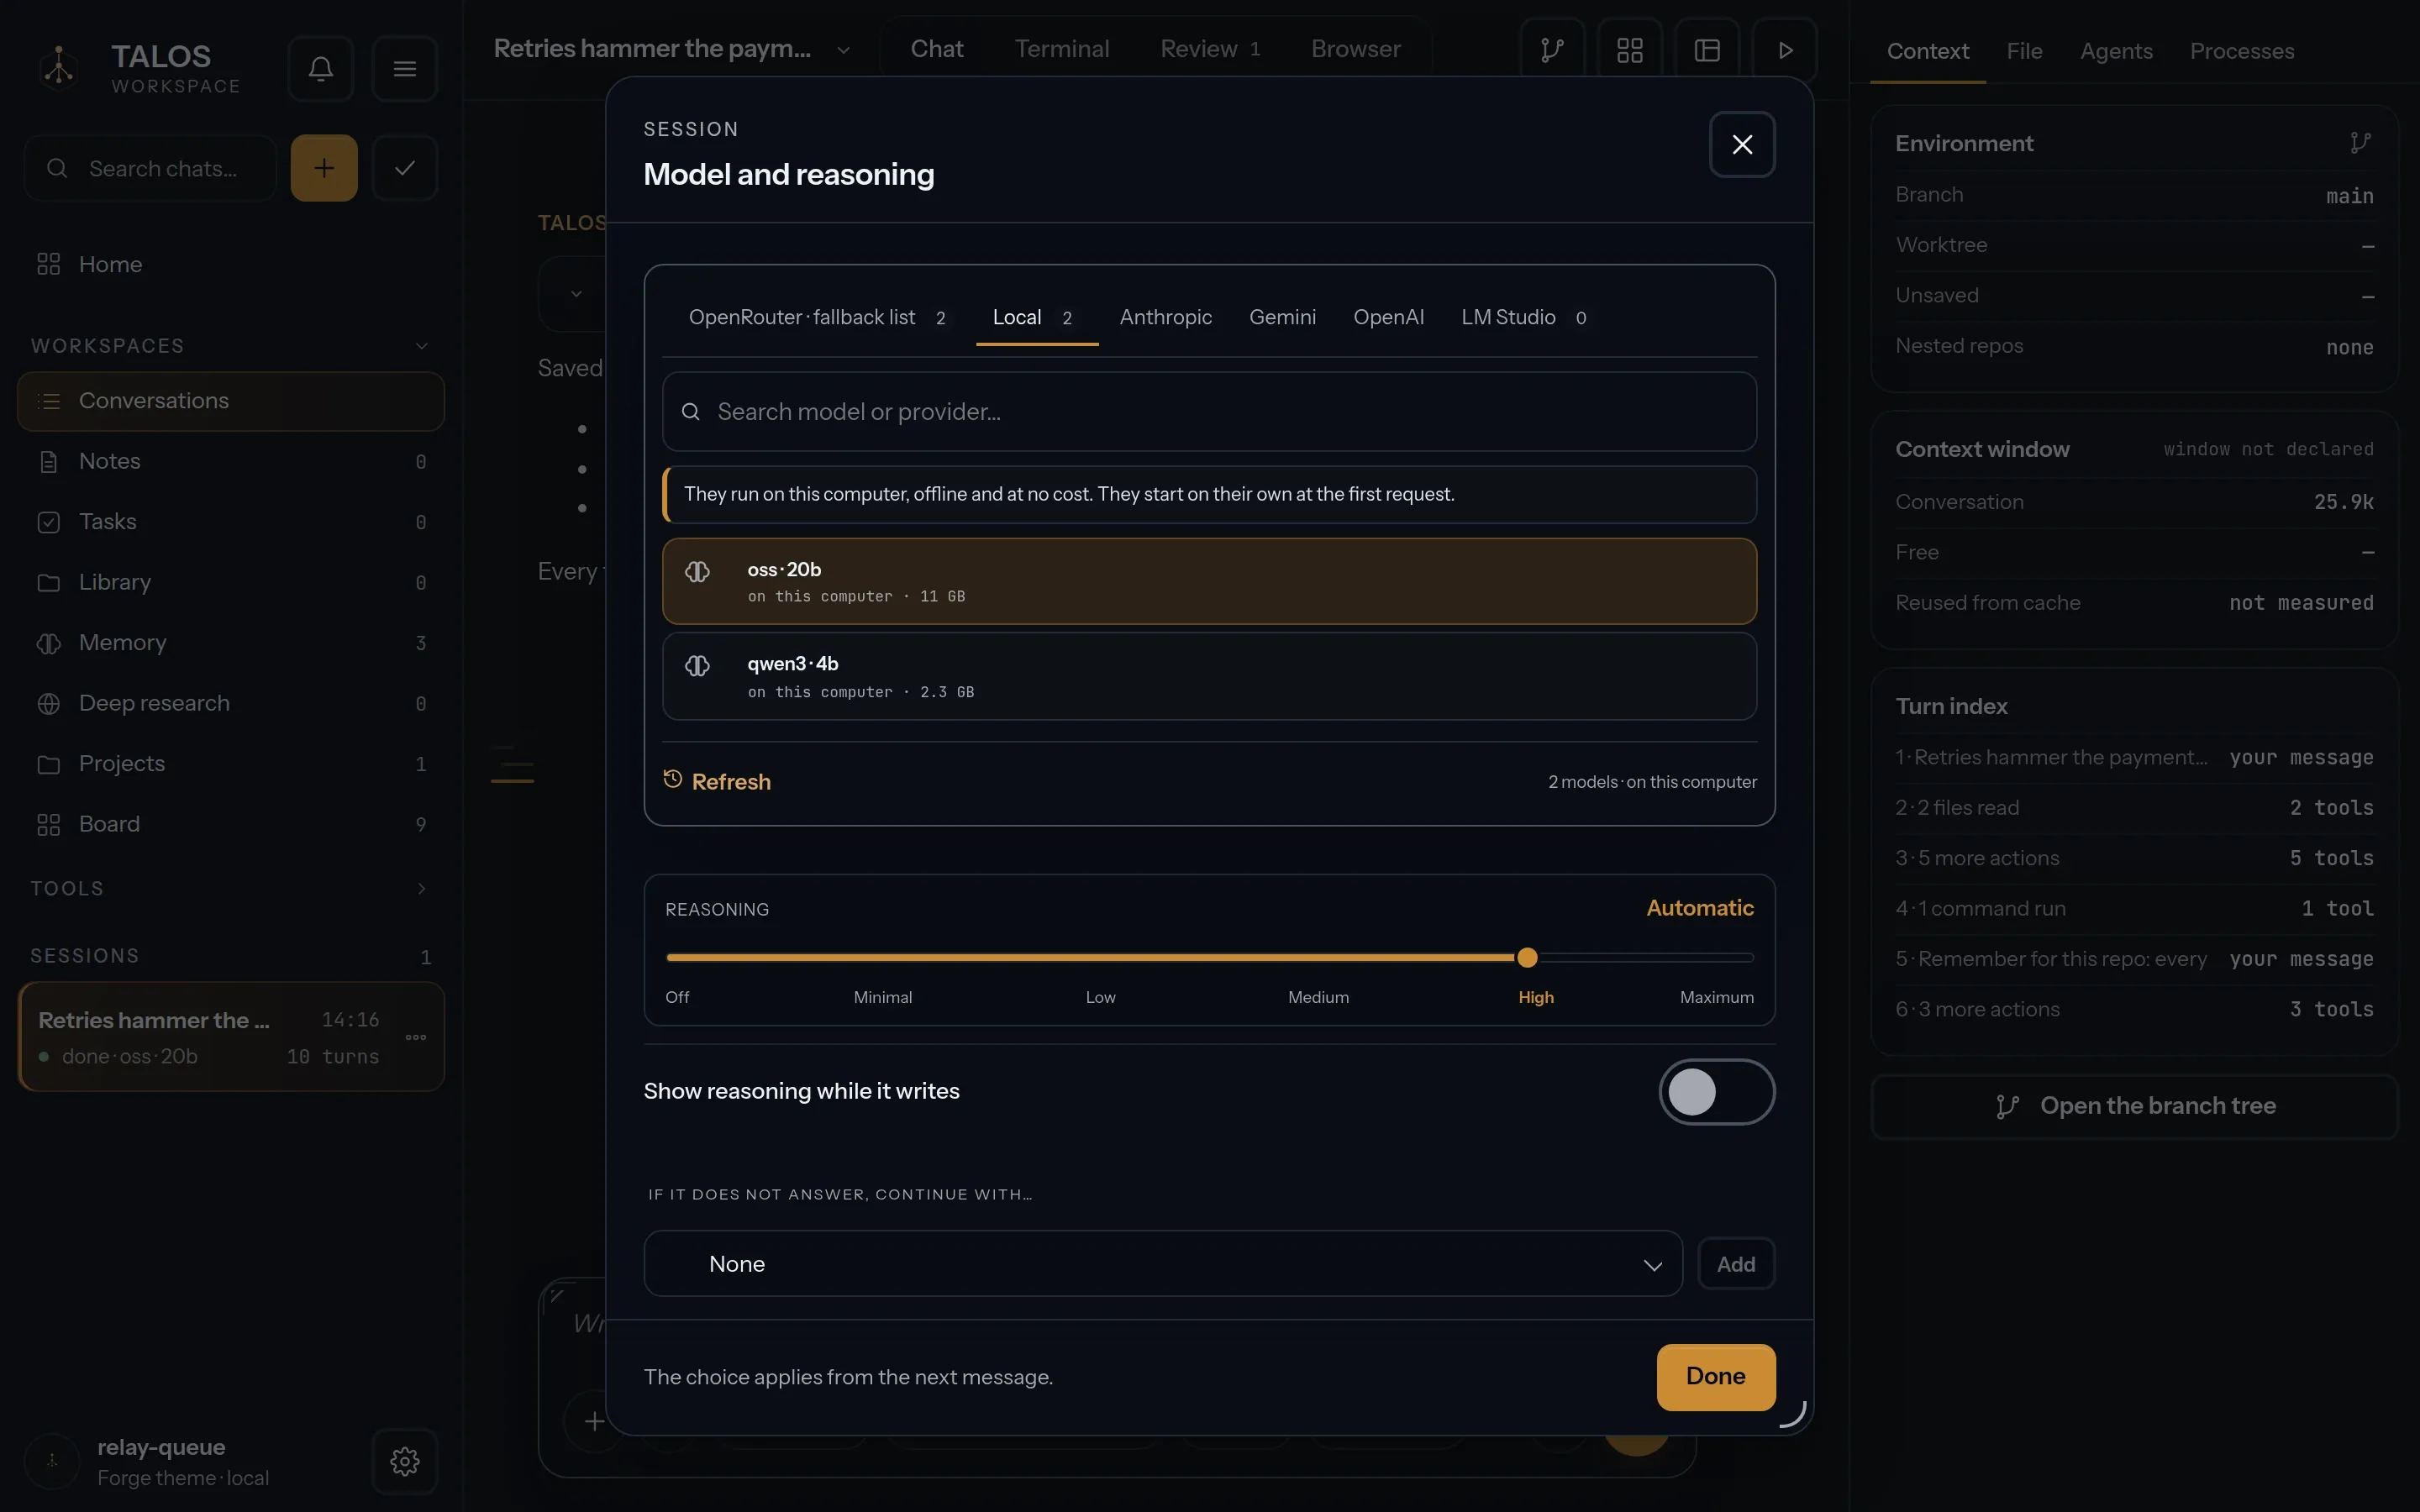Open the None fallback model dropdown

[1163, 1263]
